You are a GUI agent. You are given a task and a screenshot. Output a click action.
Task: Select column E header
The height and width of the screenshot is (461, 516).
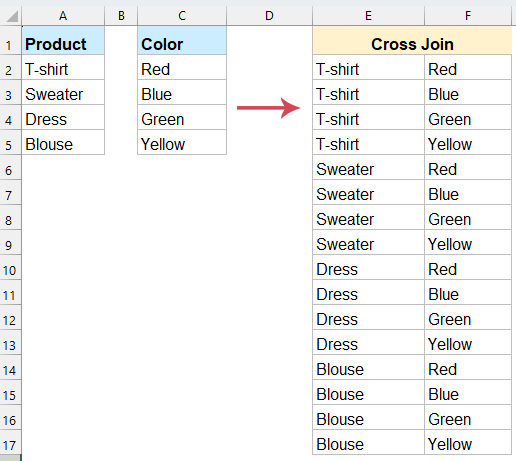(368, 16)
